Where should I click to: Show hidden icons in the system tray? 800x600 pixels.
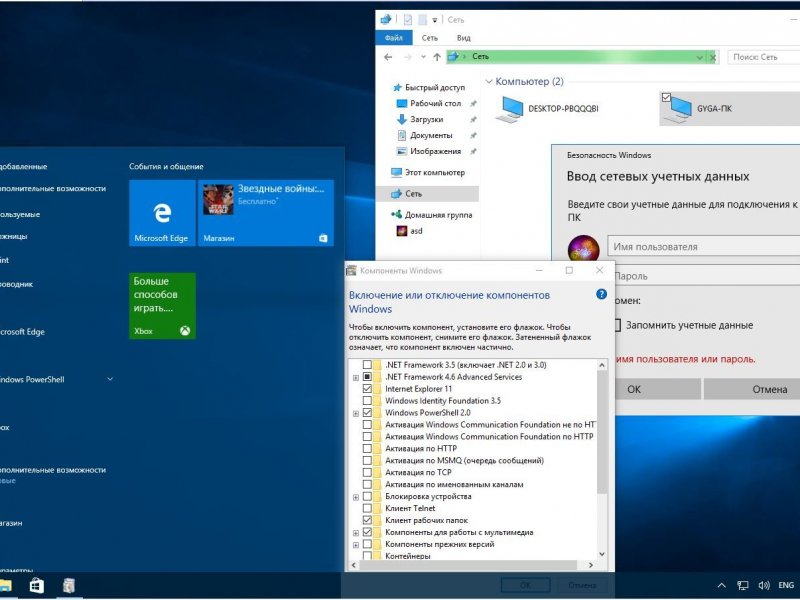(721, 585)
